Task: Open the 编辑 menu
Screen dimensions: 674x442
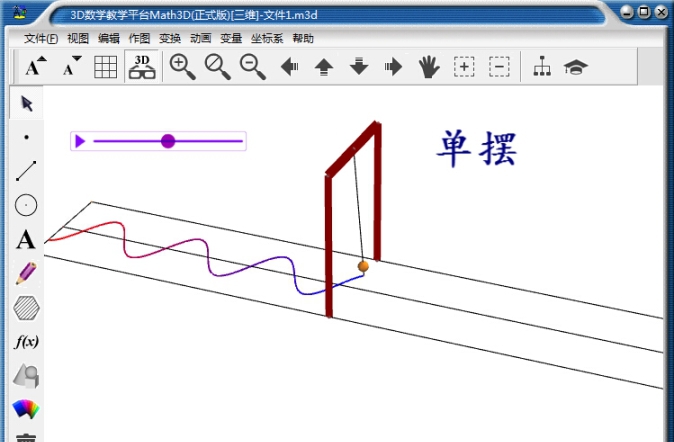Action: [x=109, y=39]
